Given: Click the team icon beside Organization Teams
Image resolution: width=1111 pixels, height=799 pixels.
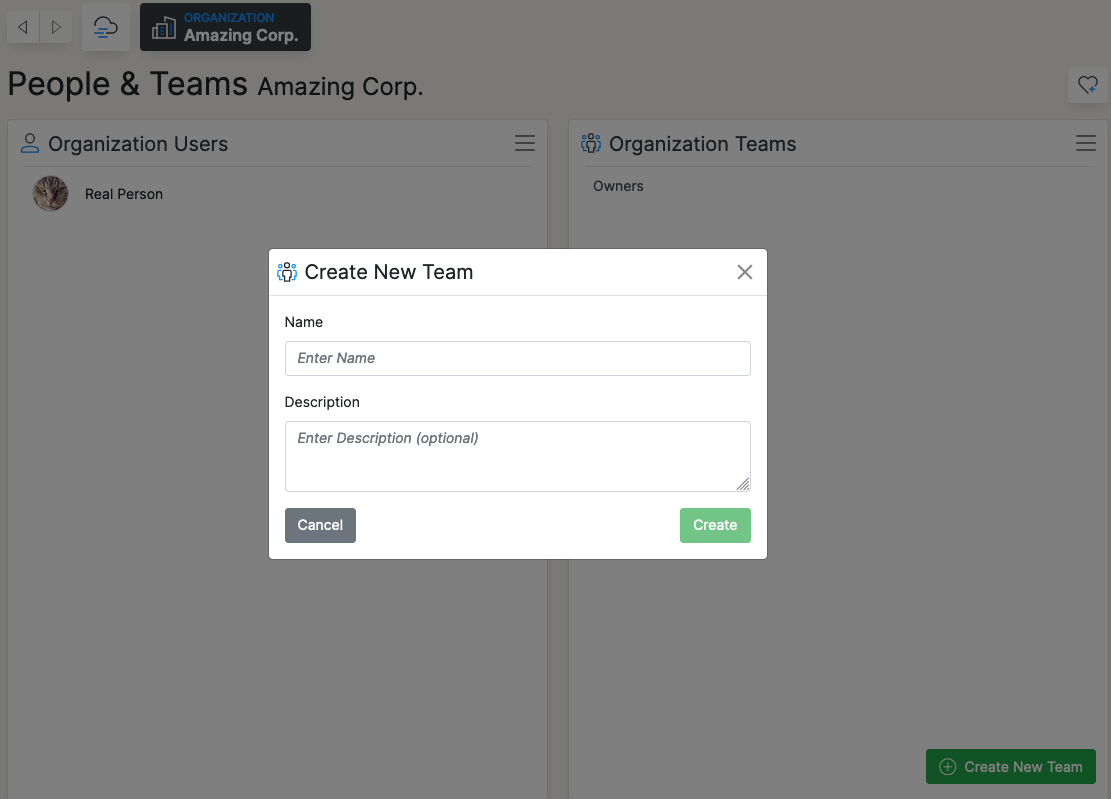Looking at the screenshot, I should point(590,143).
